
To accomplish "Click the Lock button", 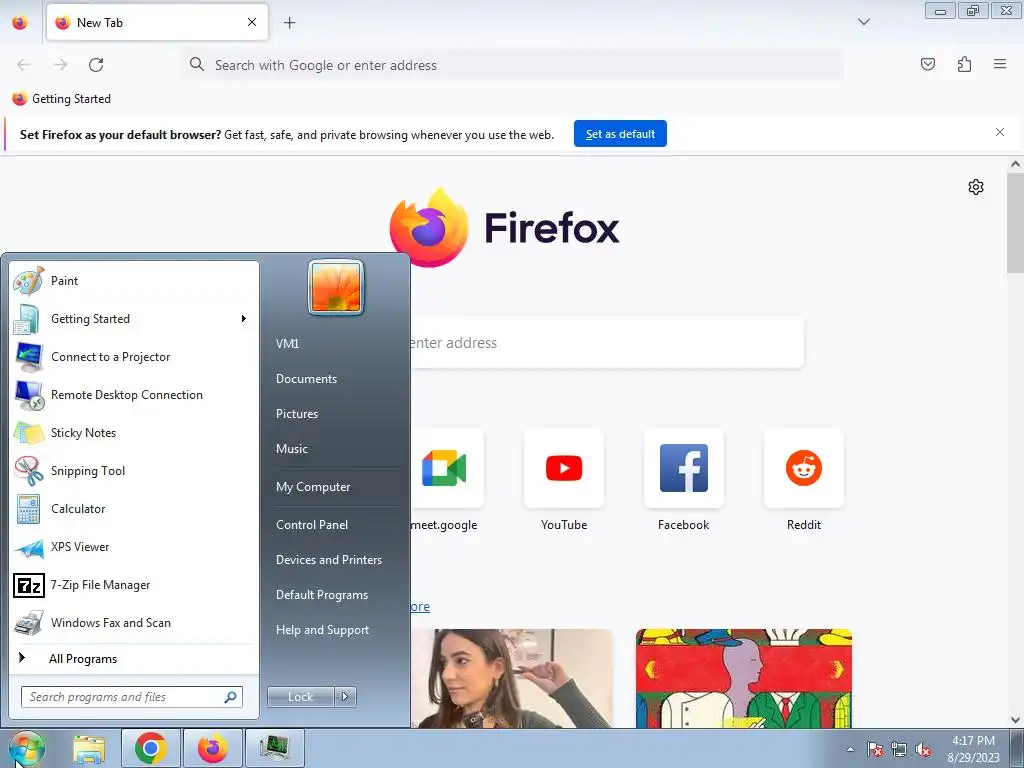I will pyautogui.click(x=300, y=697).
